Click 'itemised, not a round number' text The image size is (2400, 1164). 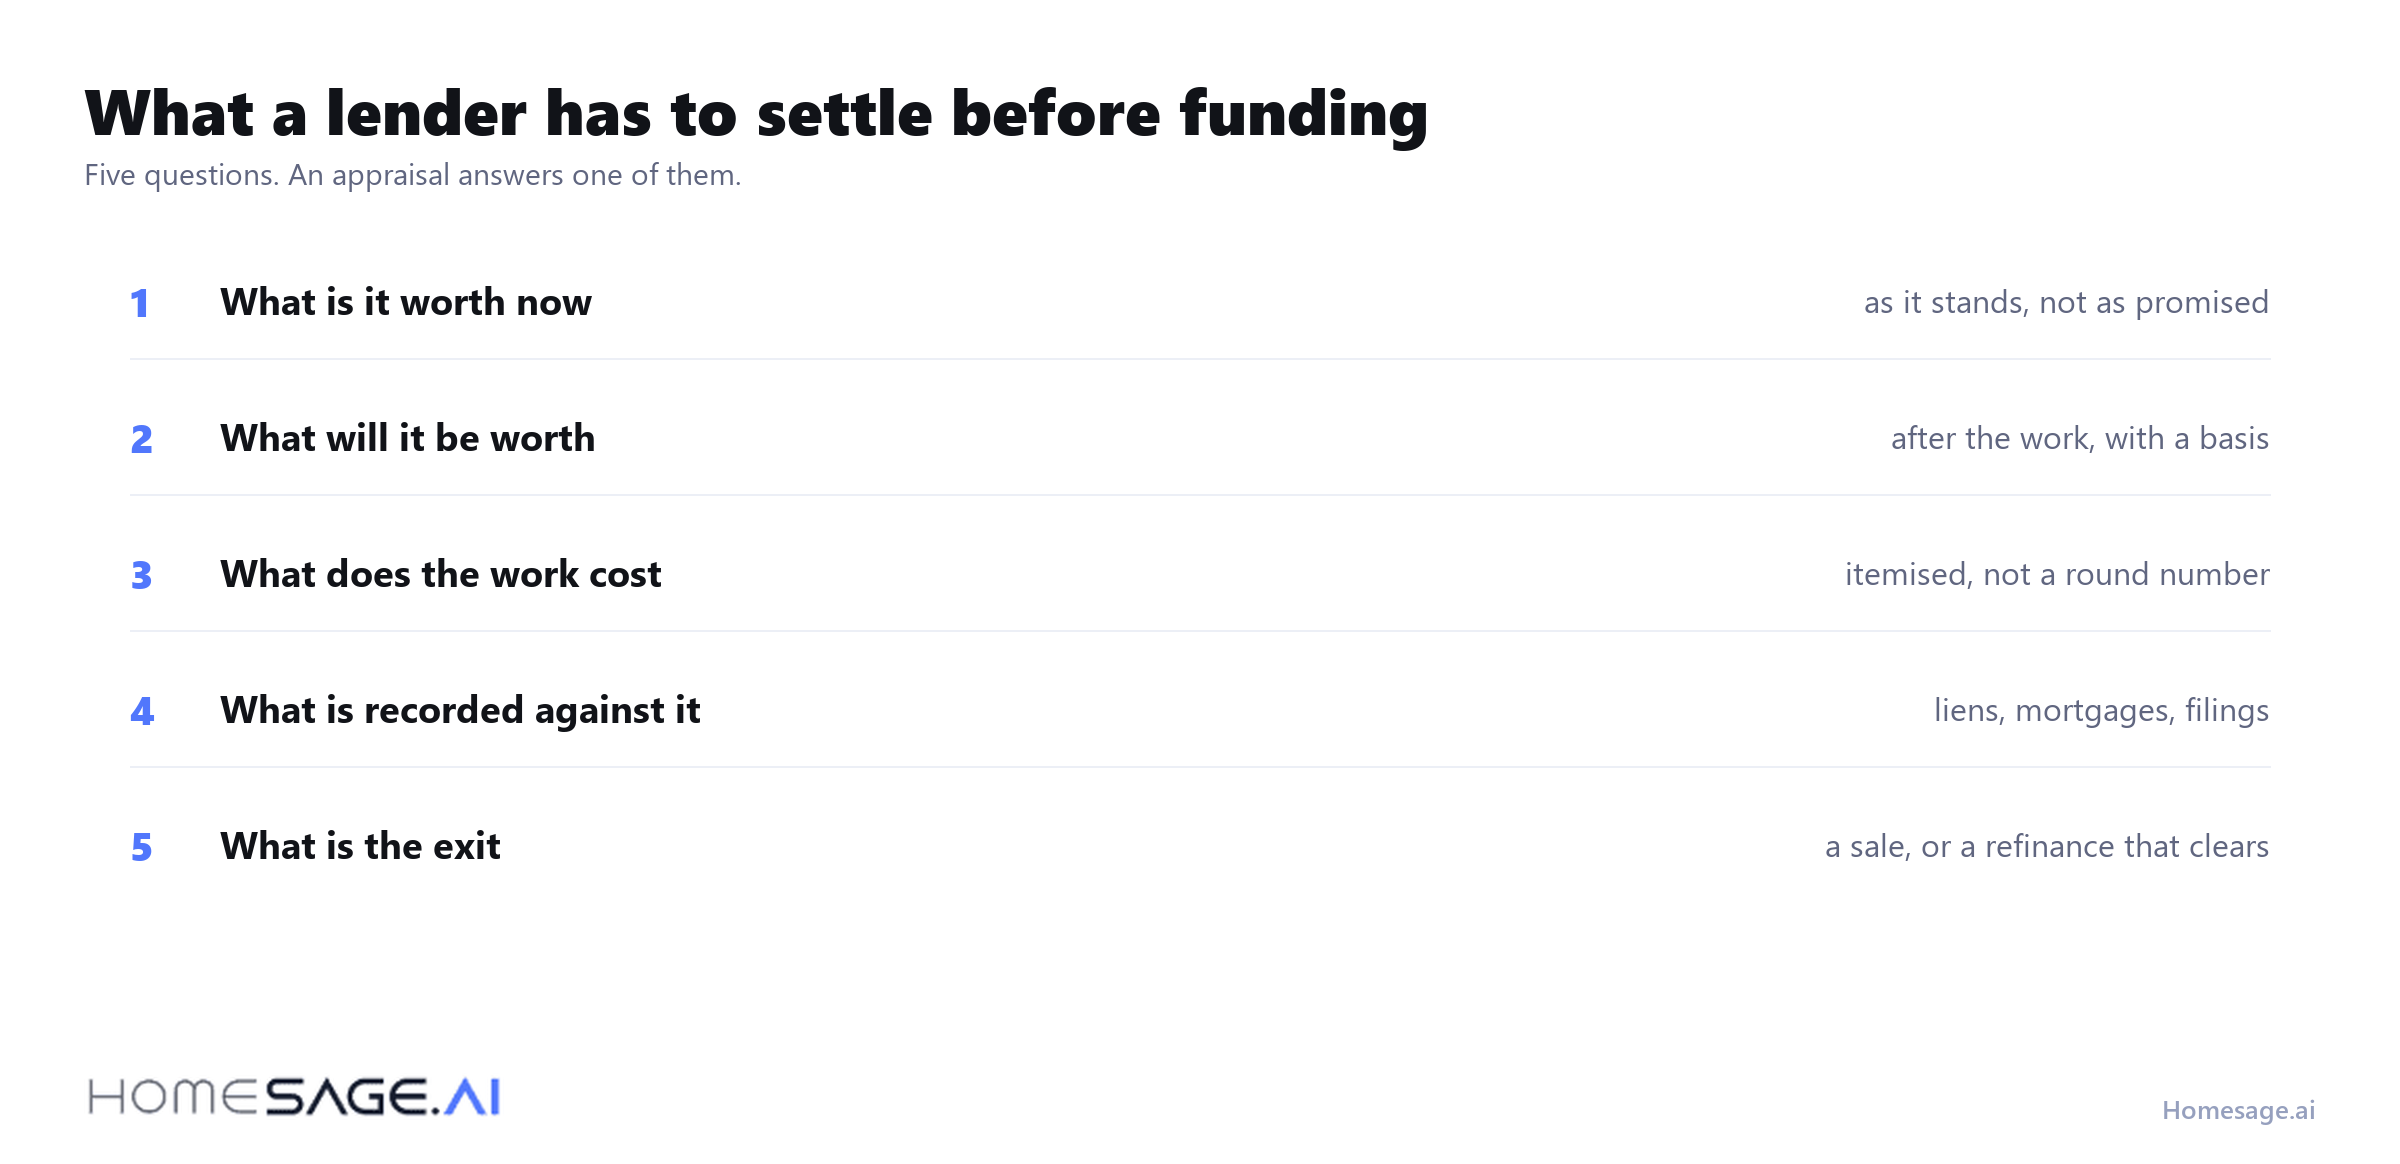tap(2057, 574)
